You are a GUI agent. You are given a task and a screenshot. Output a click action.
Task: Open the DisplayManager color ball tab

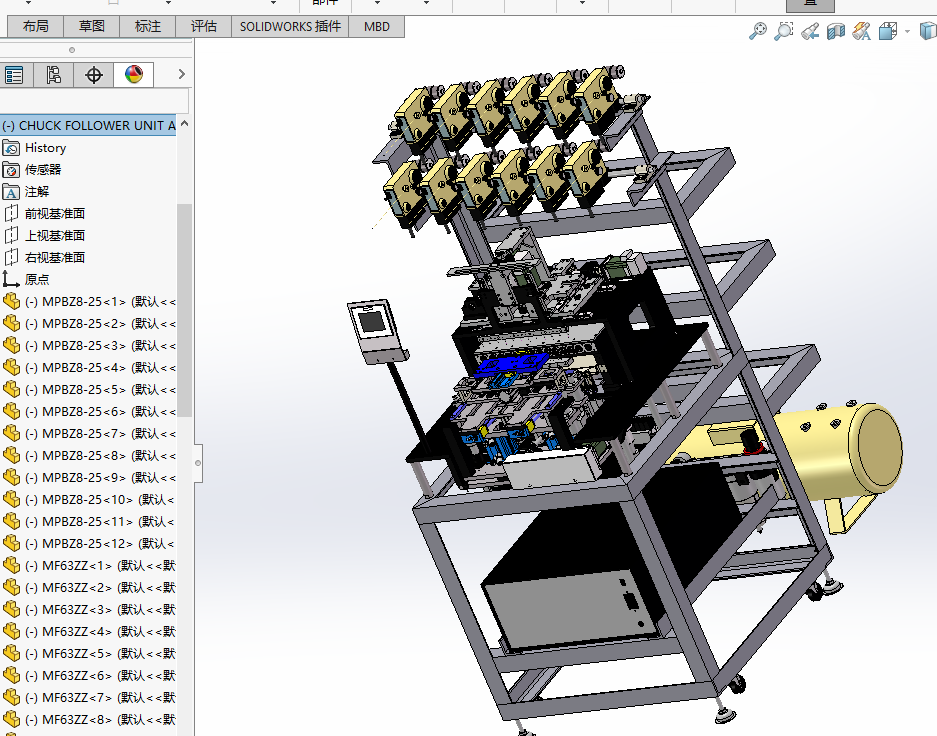click(134, 75)
